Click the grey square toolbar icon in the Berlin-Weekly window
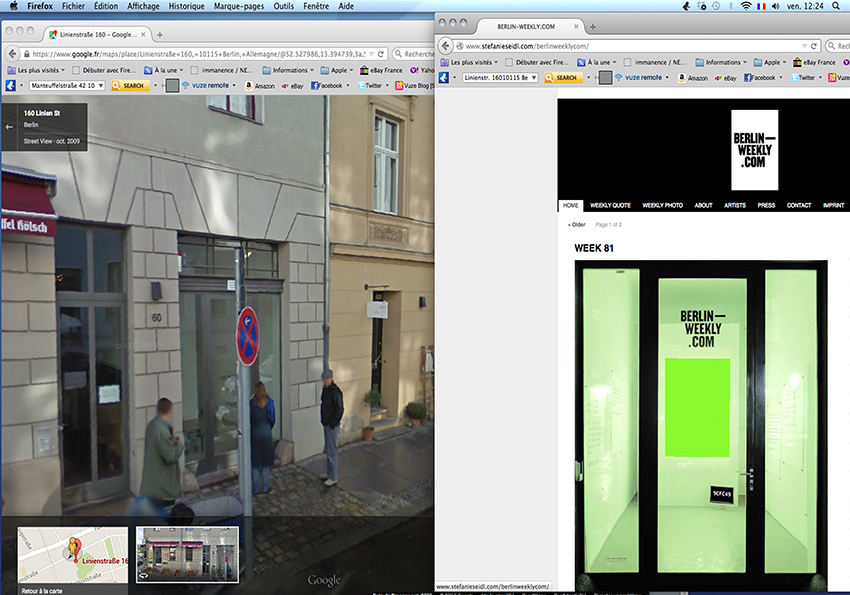 tap(606, 77)
